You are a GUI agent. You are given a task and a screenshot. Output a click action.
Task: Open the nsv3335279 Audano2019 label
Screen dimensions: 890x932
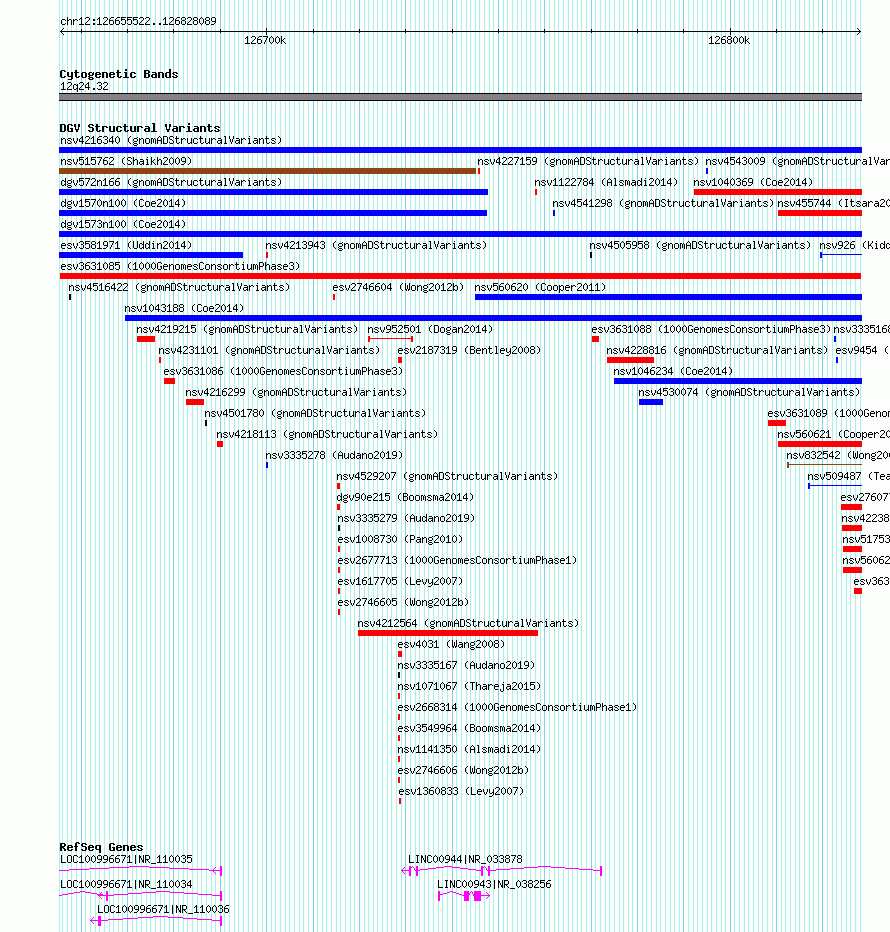(406, 518)
